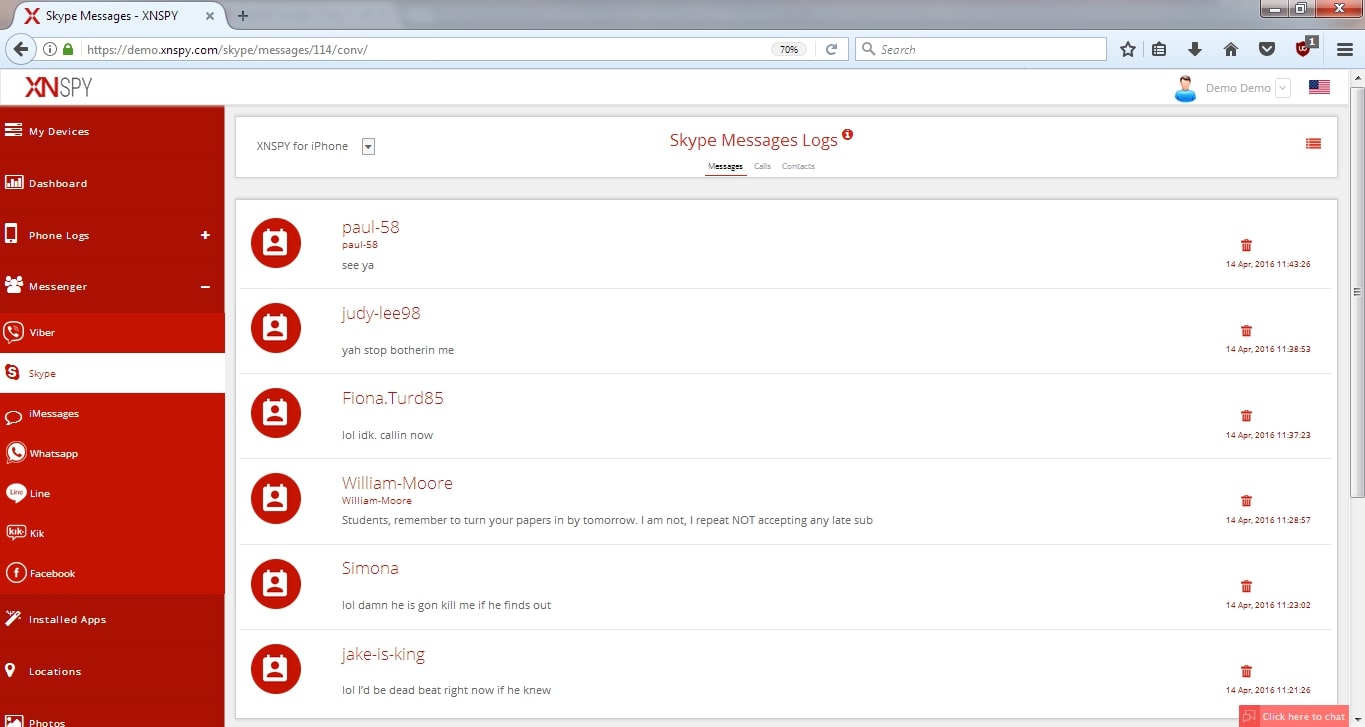Open the paul-58 conversation name link
1365x727 pixels.
pos(370,227)
